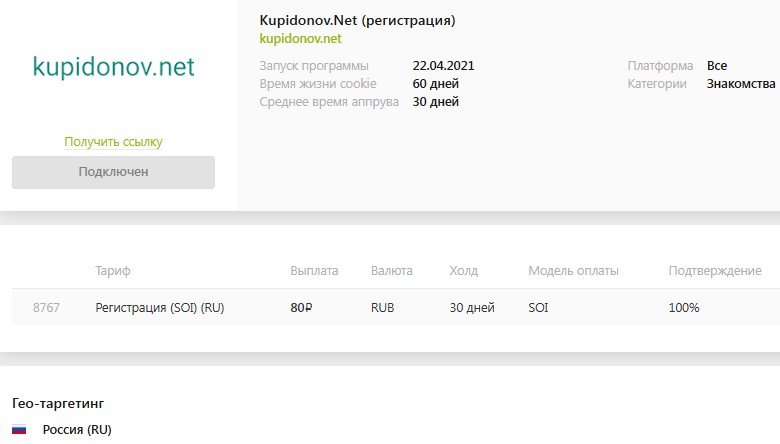The image size is (780, 444).
Task: Click the Холд column header
Action: [464, 271]
